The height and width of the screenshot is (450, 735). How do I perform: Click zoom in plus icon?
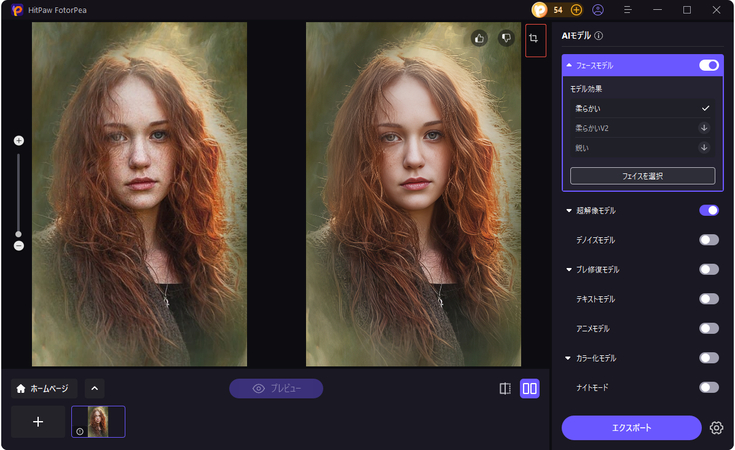tap(18, 141)
